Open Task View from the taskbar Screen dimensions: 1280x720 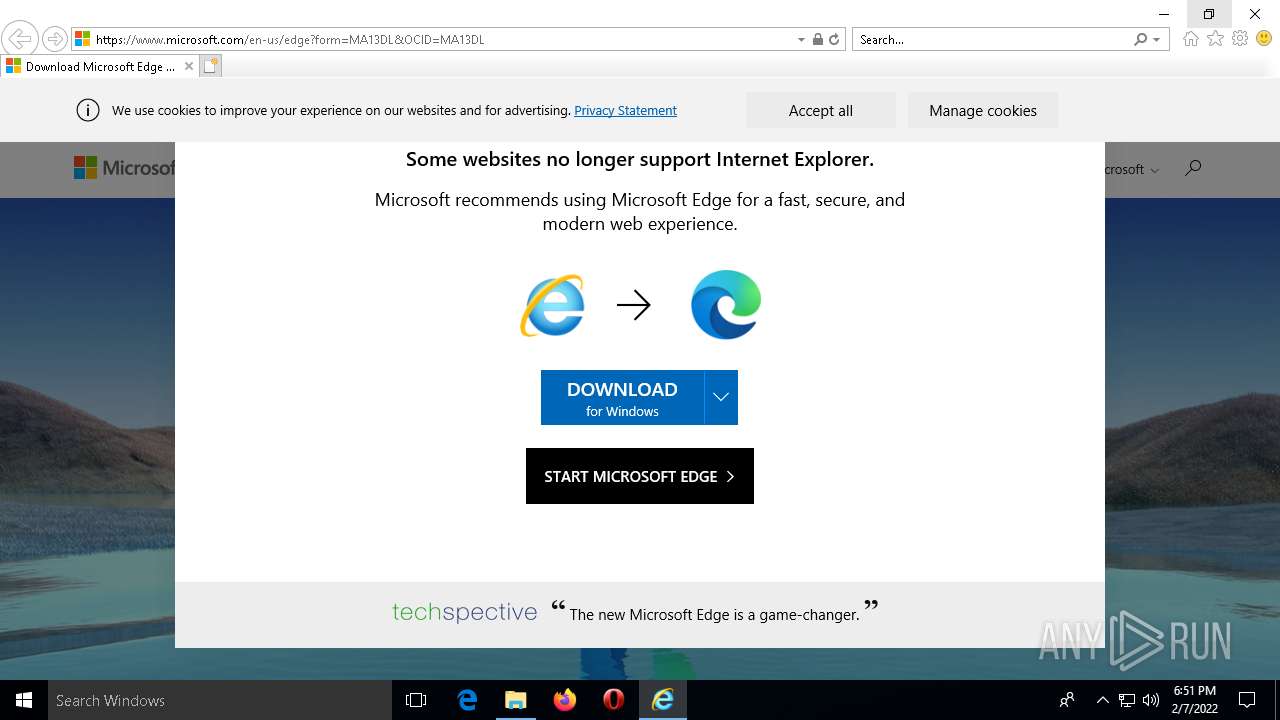(416, 700)
